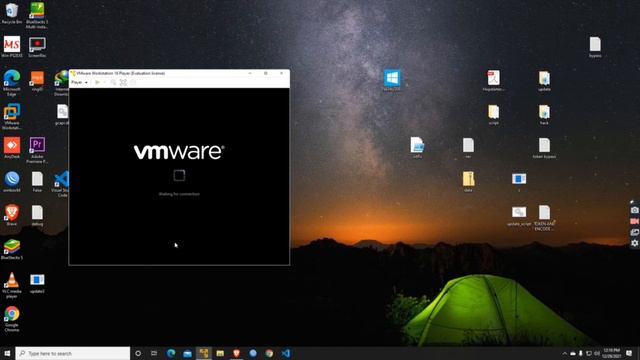The height and width of the screenshot is (360, 640).
Task: Select the update_script file on desktop
Action: click(x=519, y=216)
